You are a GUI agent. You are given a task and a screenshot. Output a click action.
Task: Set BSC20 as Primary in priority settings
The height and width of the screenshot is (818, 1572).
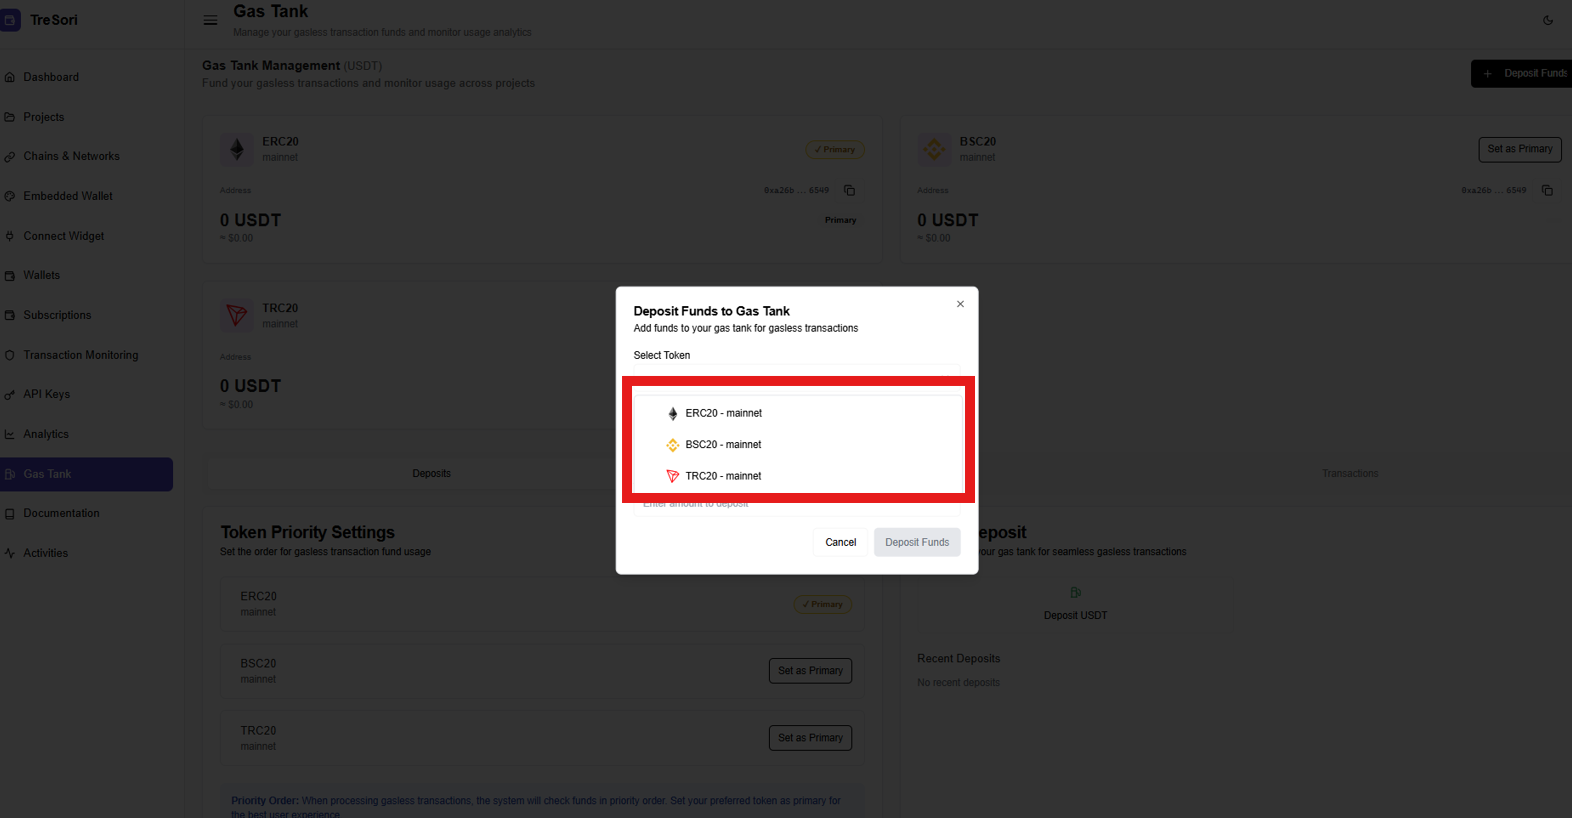coord(810,671)
